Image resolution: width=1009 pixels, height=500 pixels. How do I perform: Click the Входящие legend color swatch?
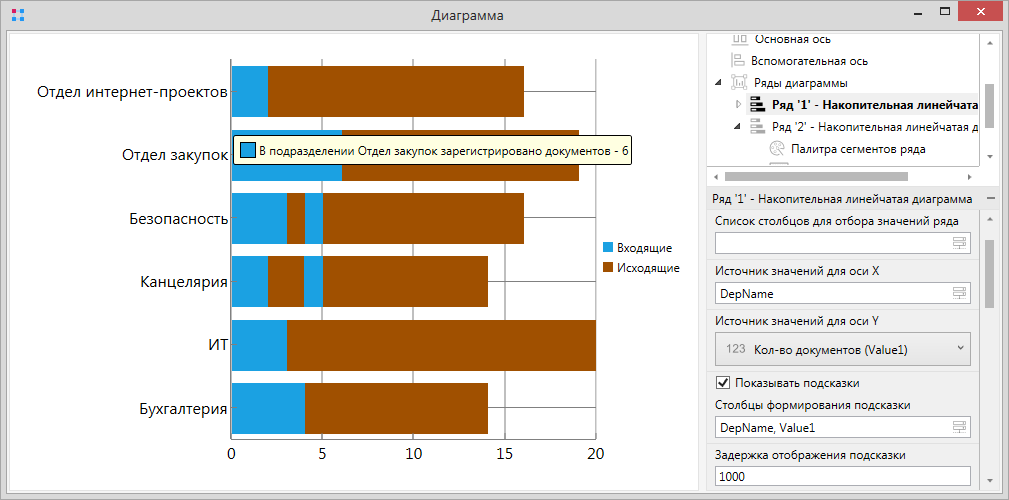(x=607, y=248)
